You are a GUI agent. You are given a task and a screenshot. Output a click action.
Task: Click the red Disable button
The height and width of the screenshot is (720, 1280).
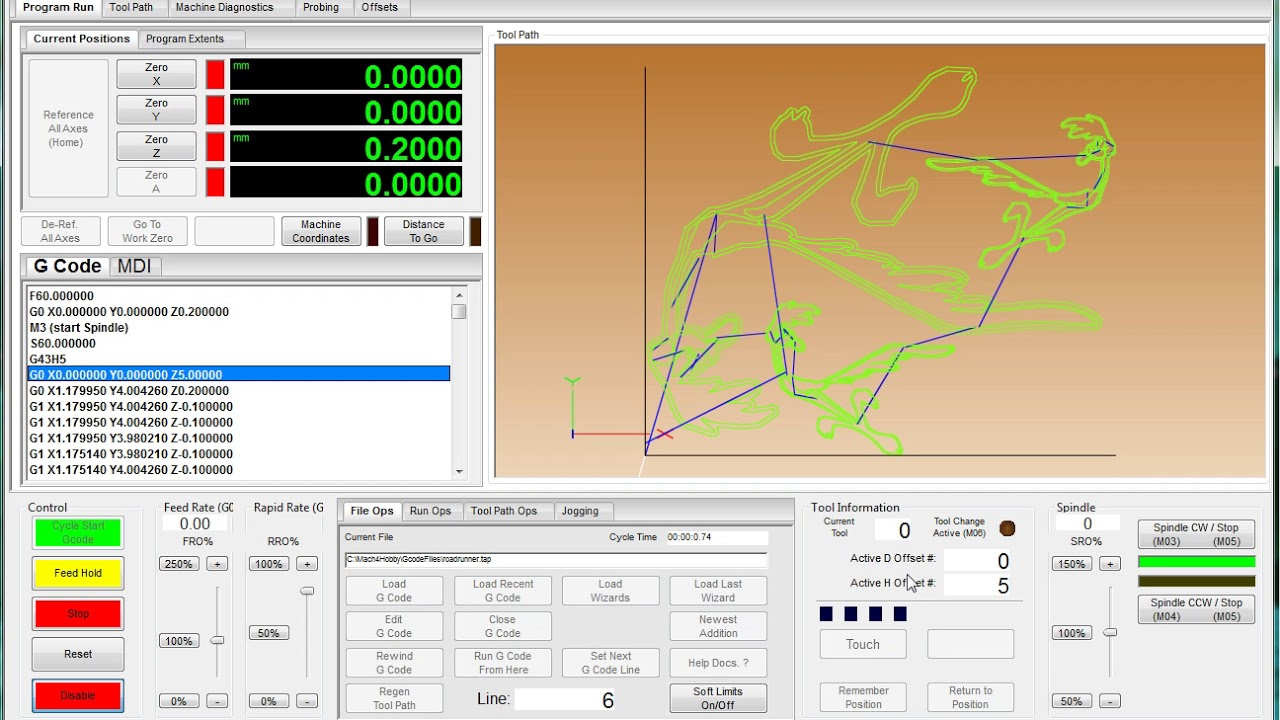[x=78, y=695]
